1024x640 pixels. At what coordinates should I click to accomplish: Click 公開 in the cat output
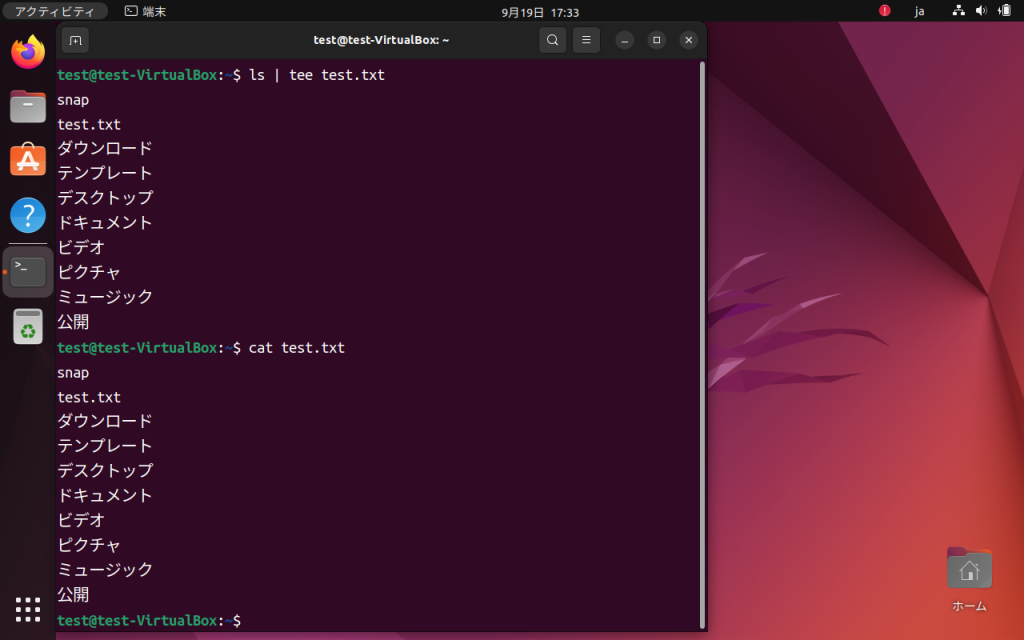point(73,595)
